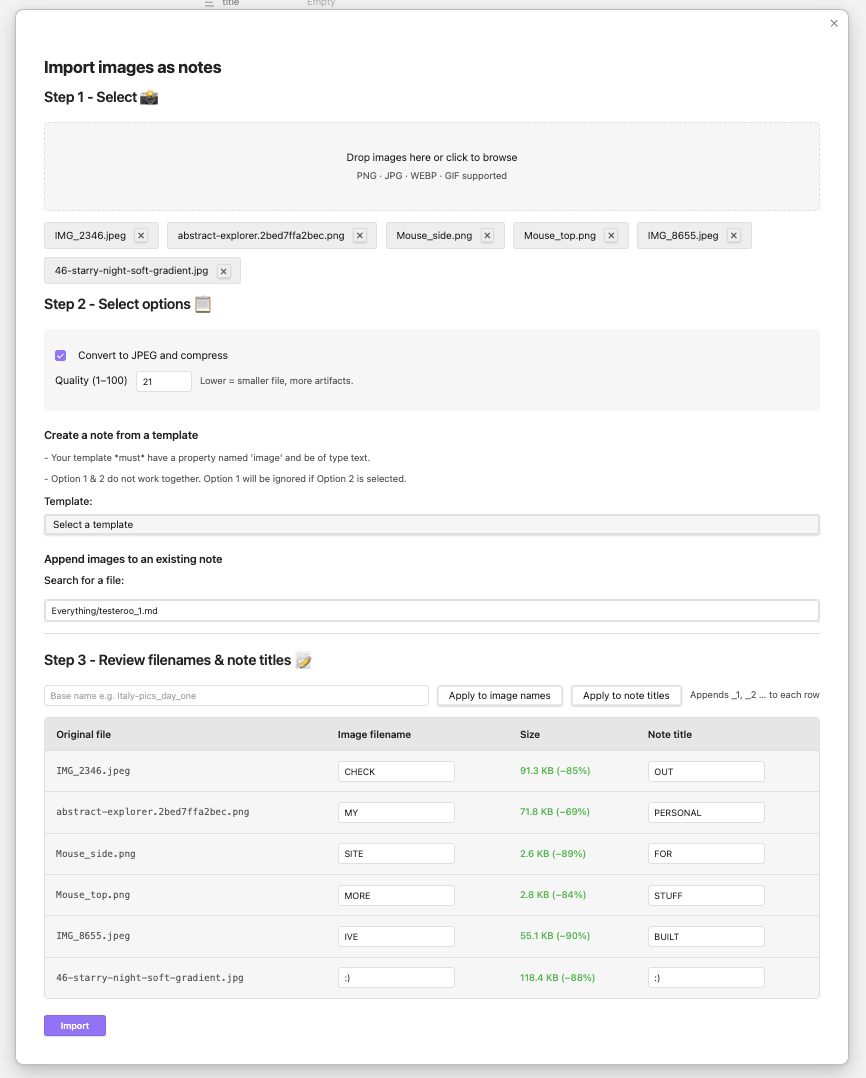
Task: Click the Search for a file field
Action: coord(432,610)
